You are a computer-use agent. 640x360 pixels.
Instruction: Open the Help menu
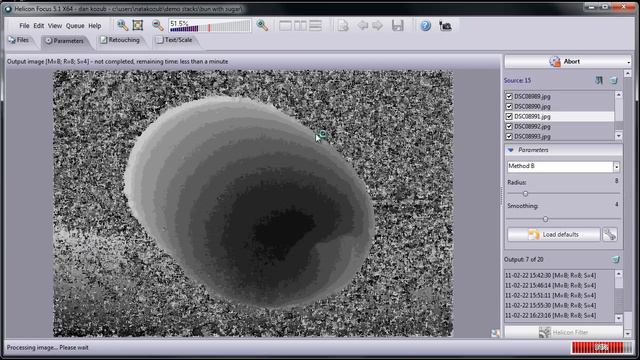click(x=95, y=26)
